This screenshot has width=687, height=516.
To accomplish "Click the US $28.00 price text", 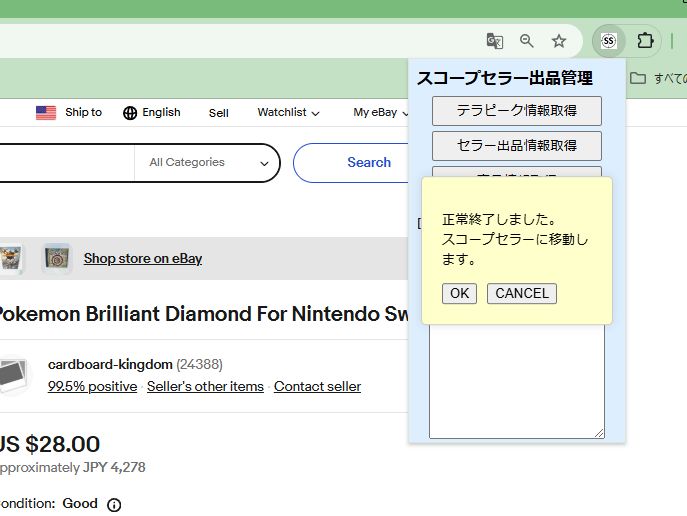I will coord(50,444).
